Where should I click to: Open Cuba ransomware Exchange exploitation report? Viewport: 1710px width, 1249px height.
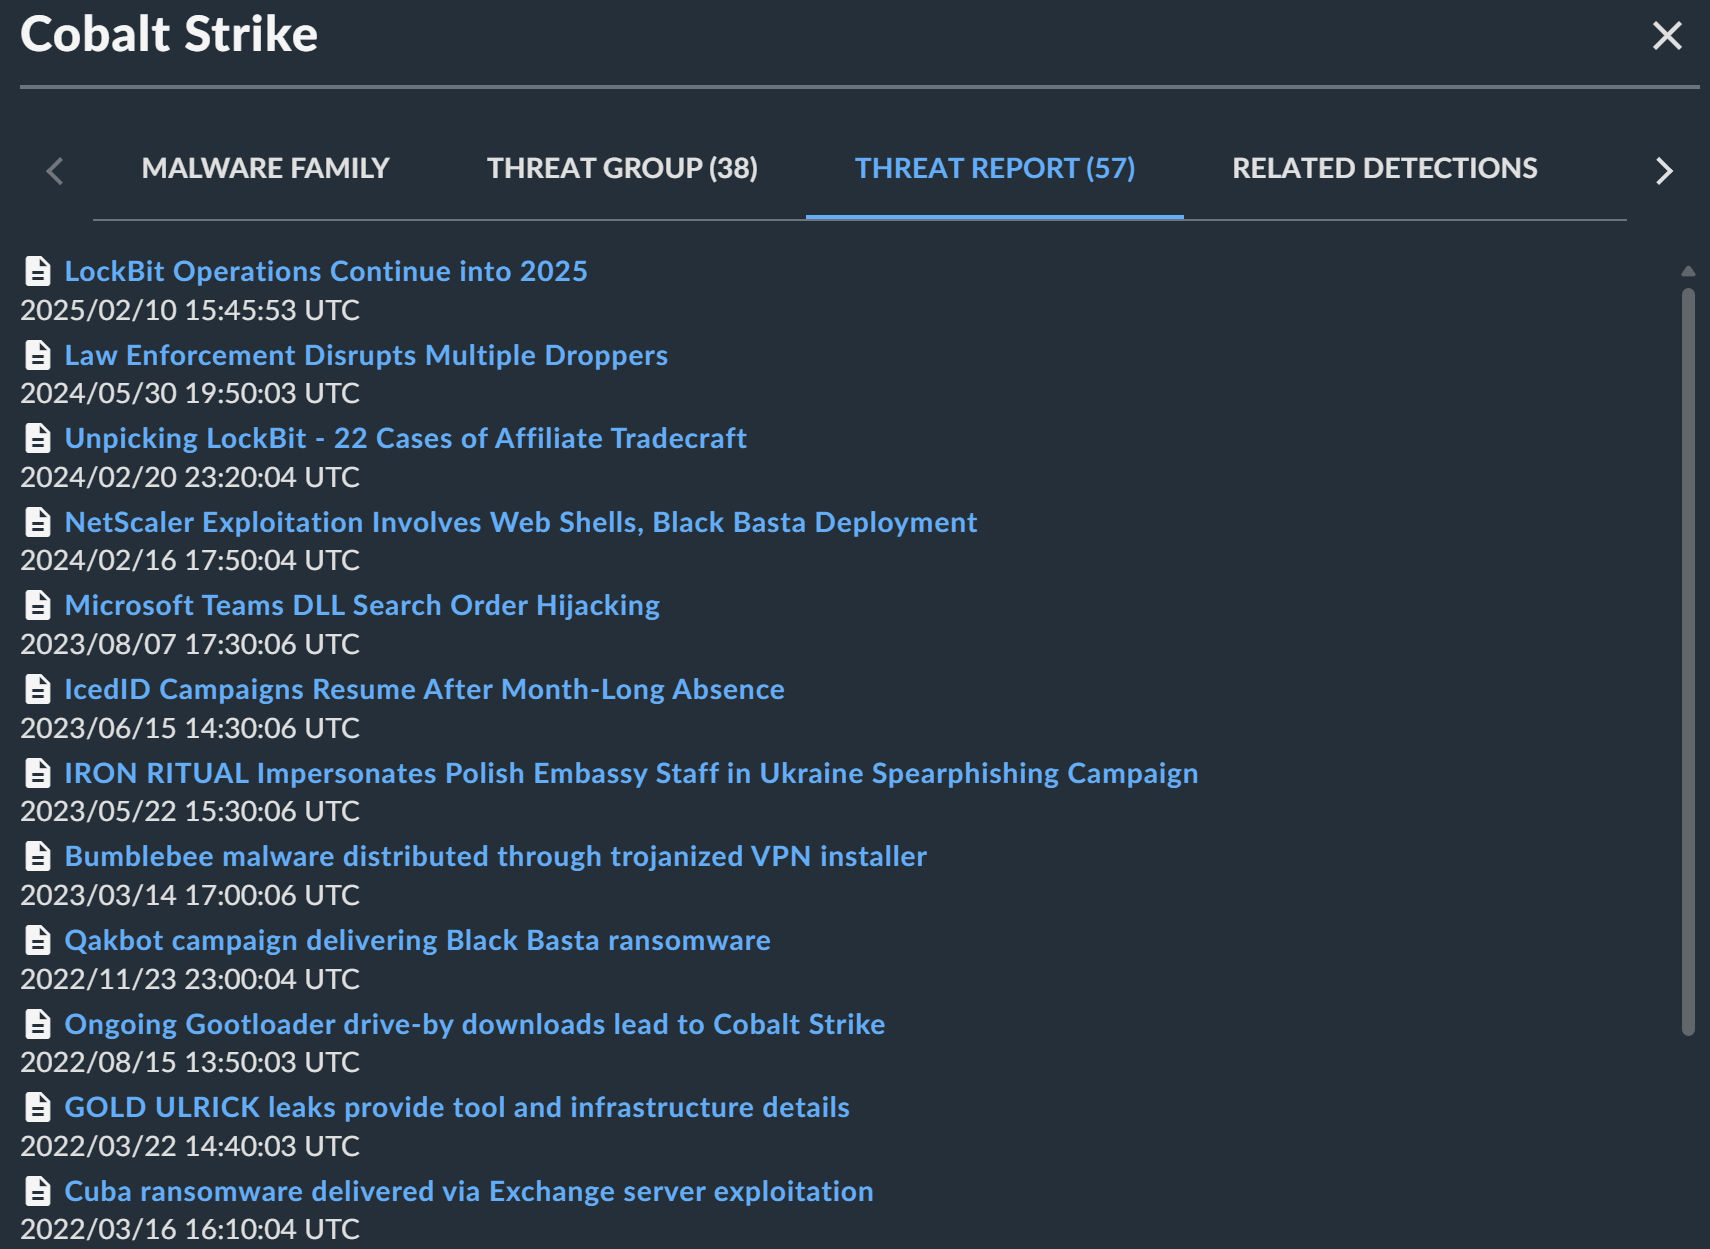coord(468,1191)
